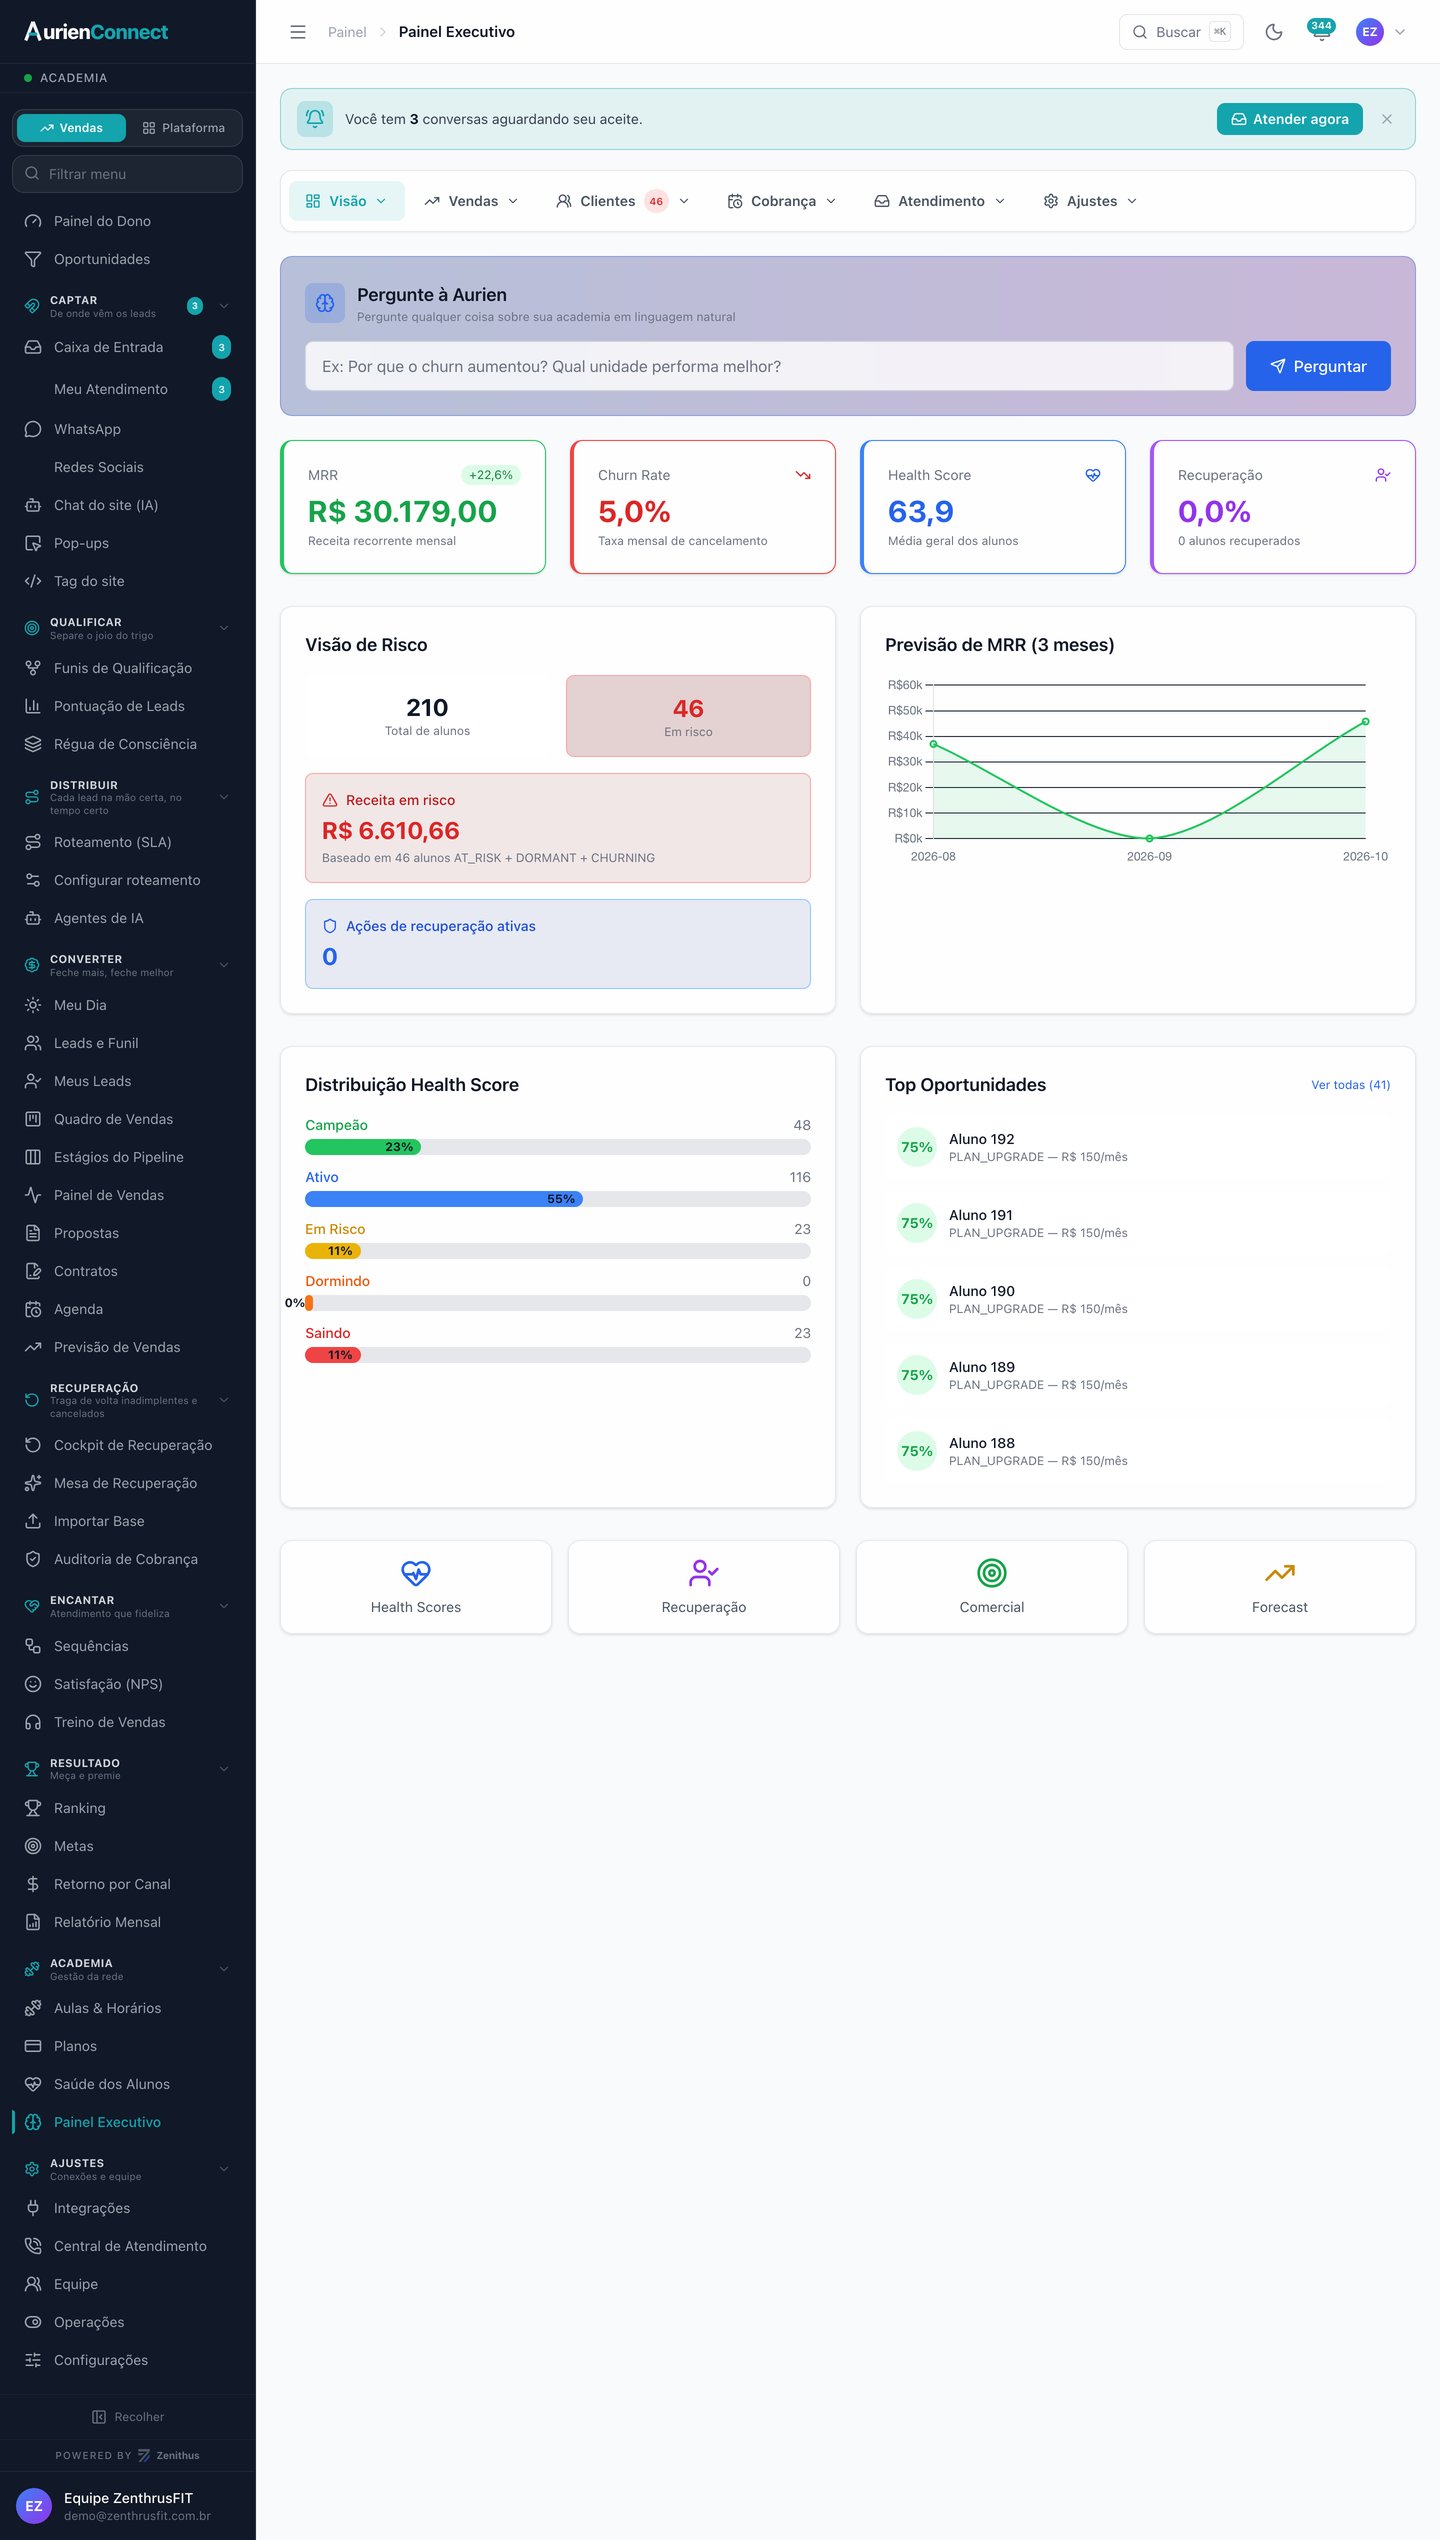1440x2540 pixels.
Task: Toggle dark mode with the moon icon
Action: point(1273,32)
